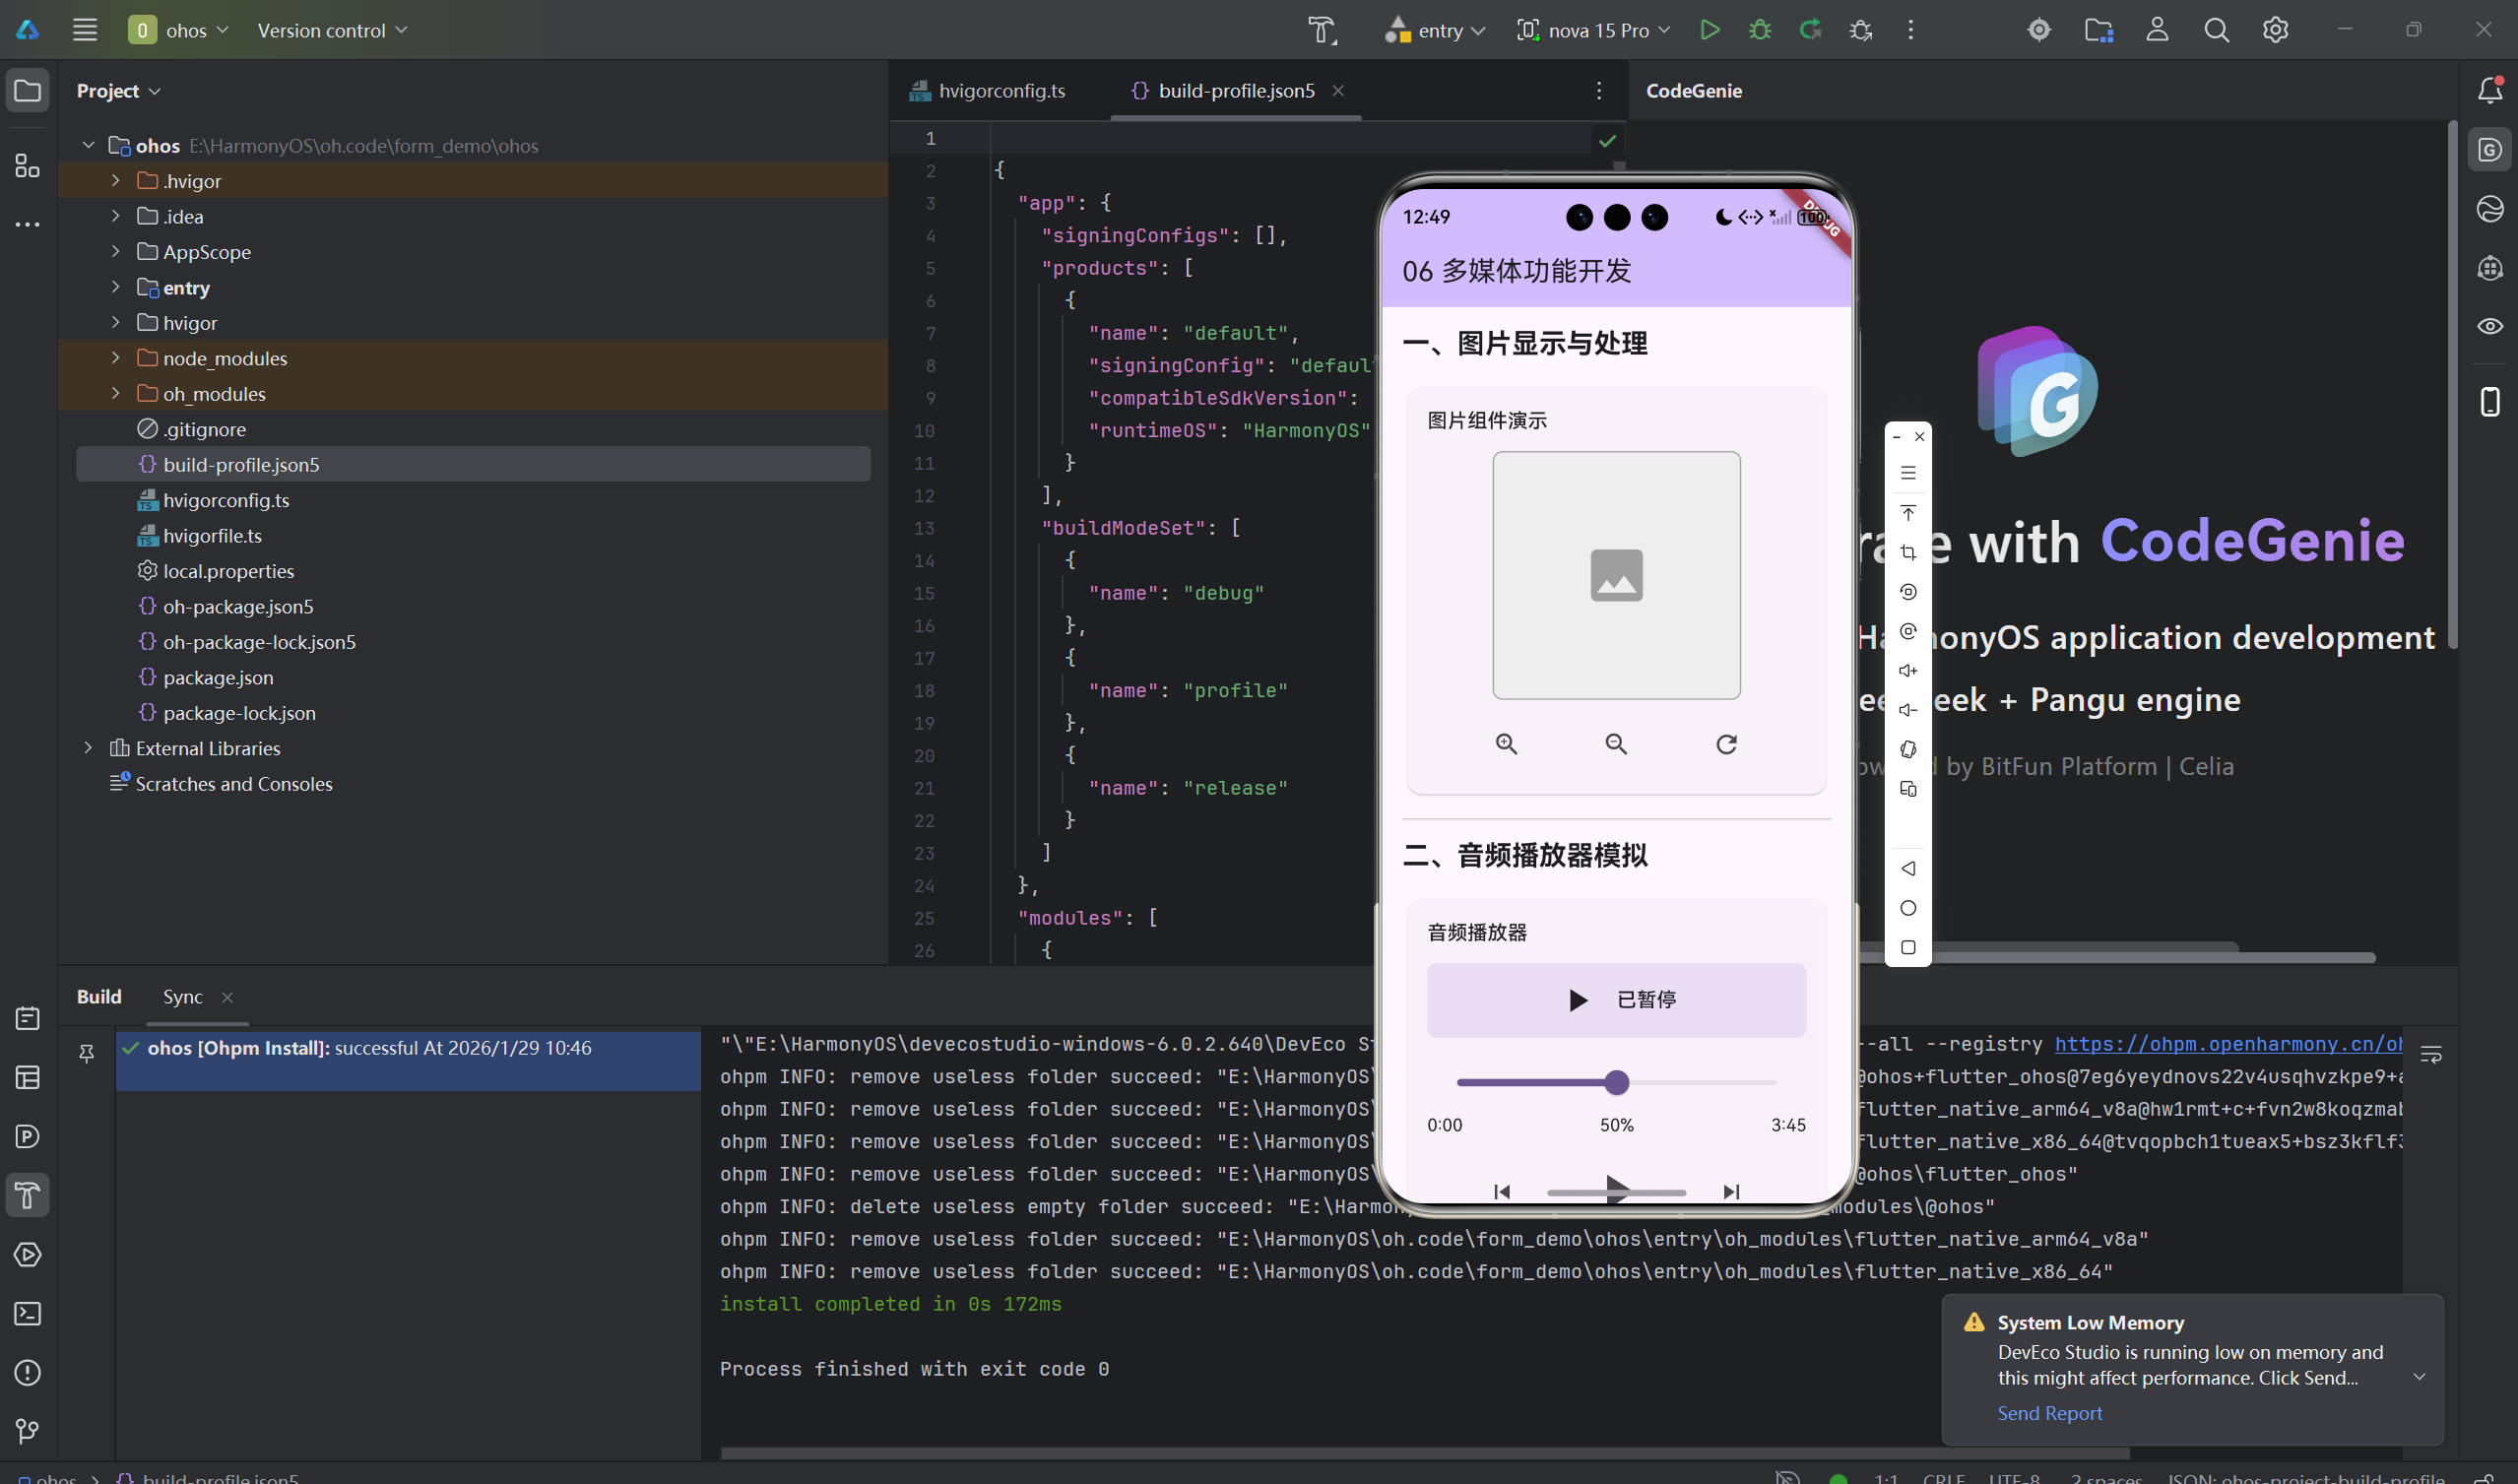Click the Debug bug icon in toolbar
The width and height of the screenshot is (2518, 1484).
(x=1759, y=30)
